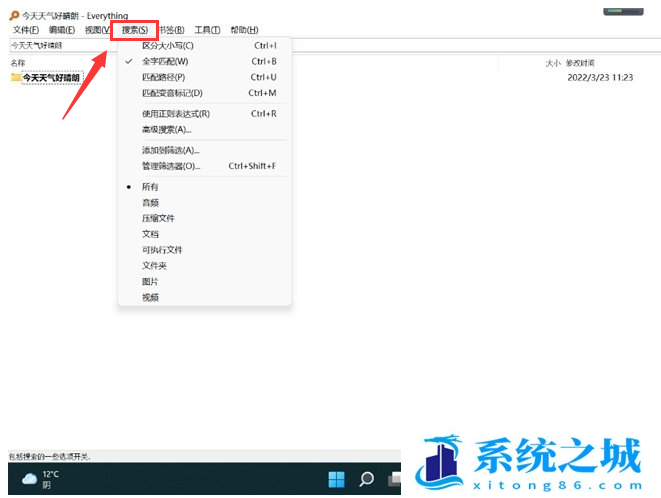Click the 搜索(S) menu

134,30
